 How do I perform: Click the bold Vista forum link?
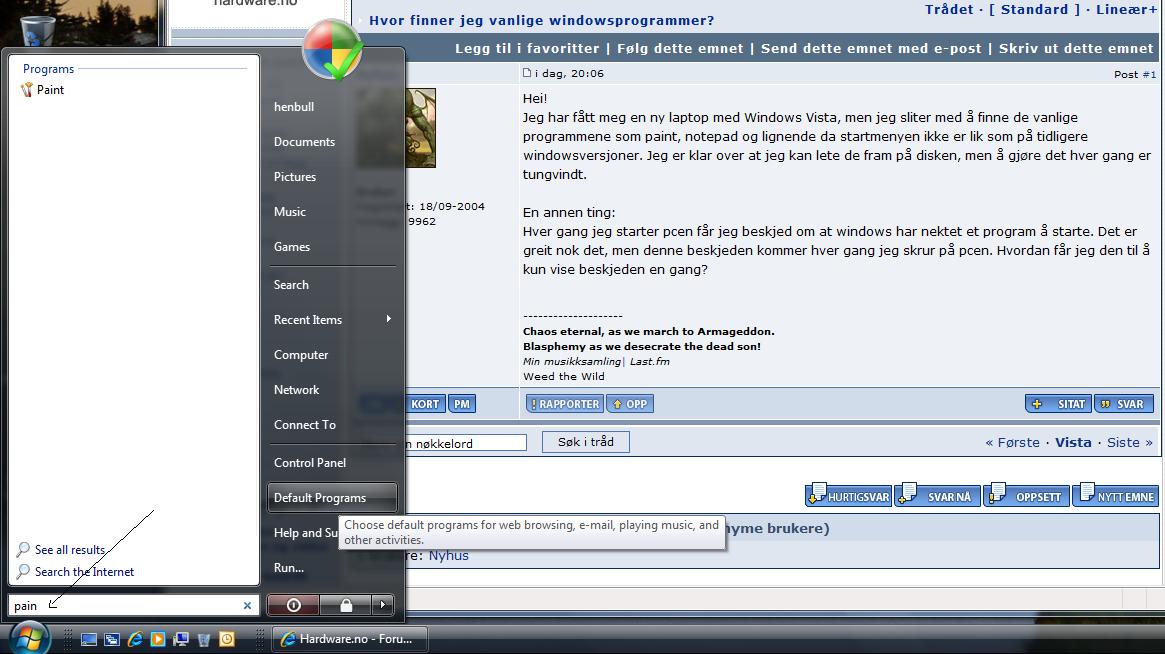click(x=1073, y=442)
